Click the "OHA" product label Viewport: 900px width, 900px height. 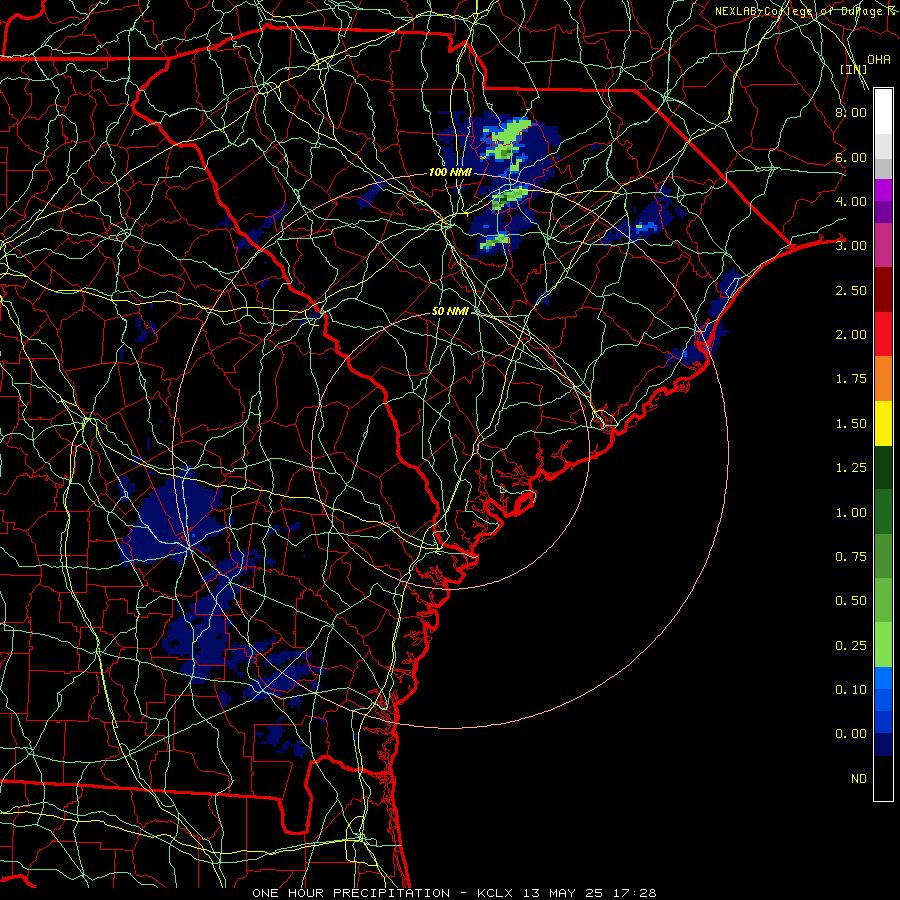(879, 60)
